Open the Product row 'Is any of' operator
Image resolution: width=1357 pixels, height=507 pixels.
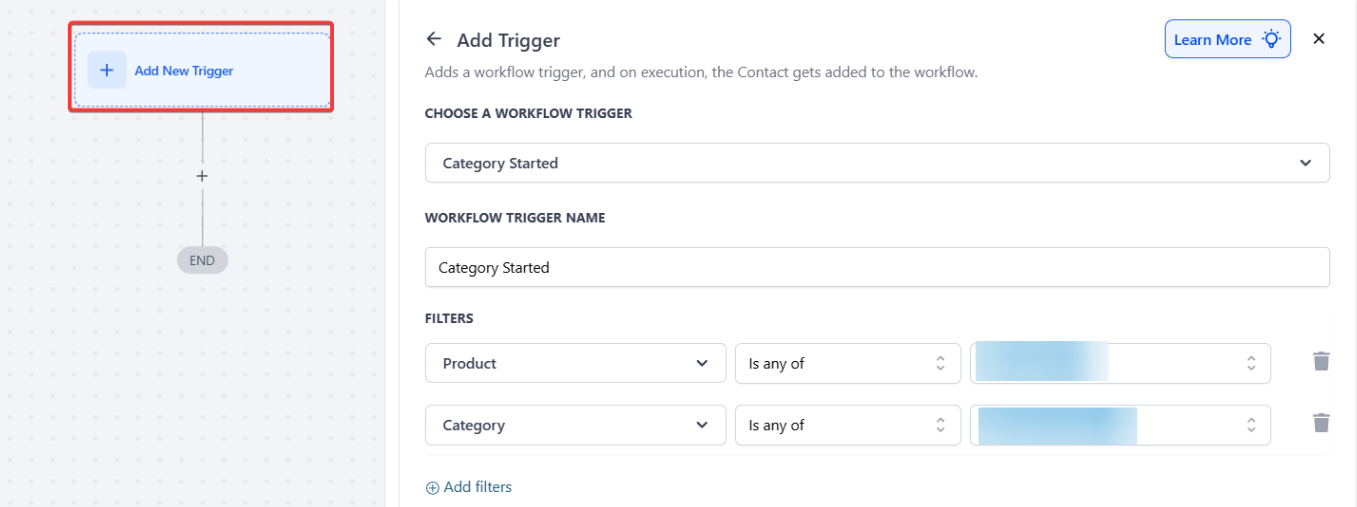[x=846, y=364]
